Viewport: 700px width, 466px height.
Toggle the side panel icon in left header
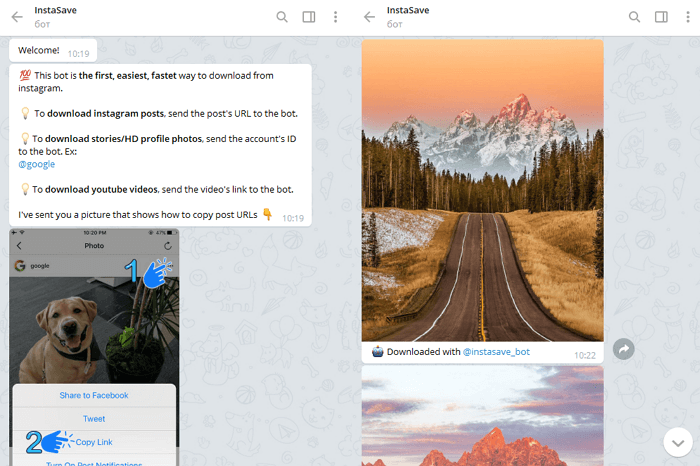tap(308, 17)
